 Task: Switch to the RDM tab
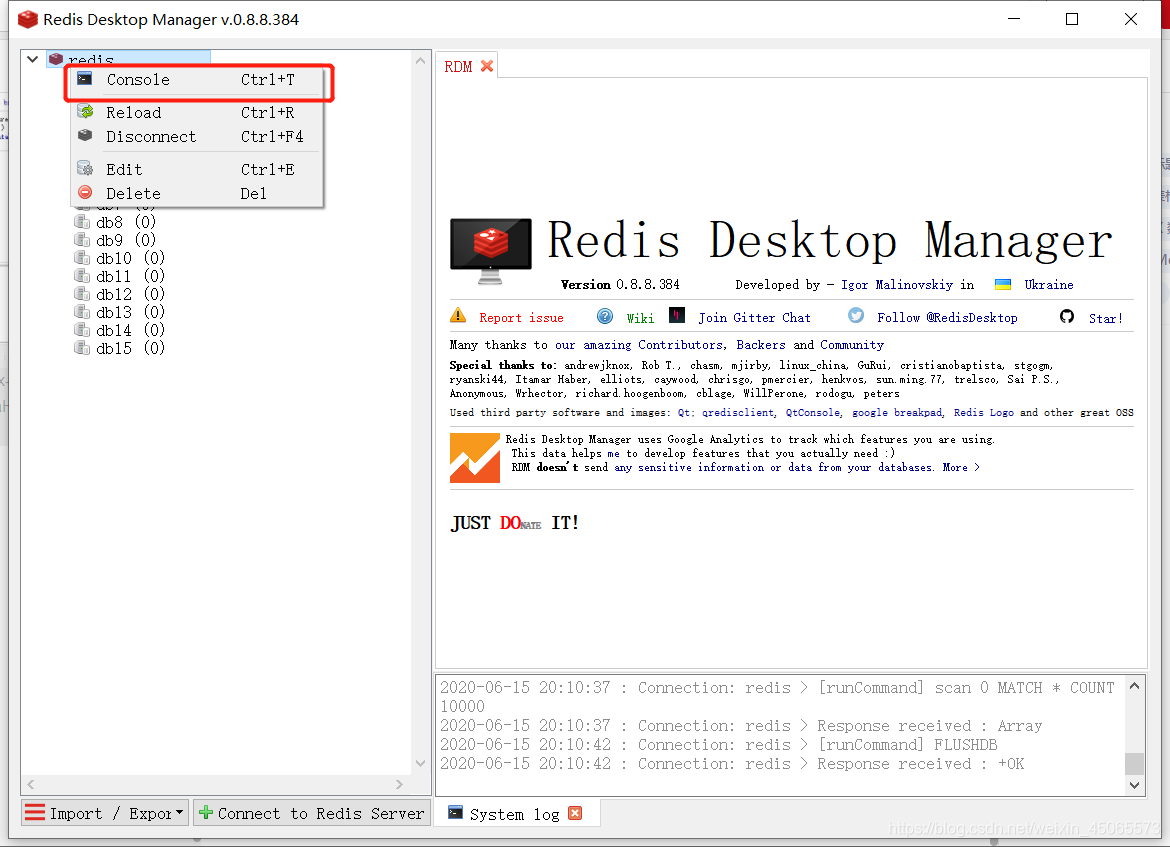click(x=458, y=66)
